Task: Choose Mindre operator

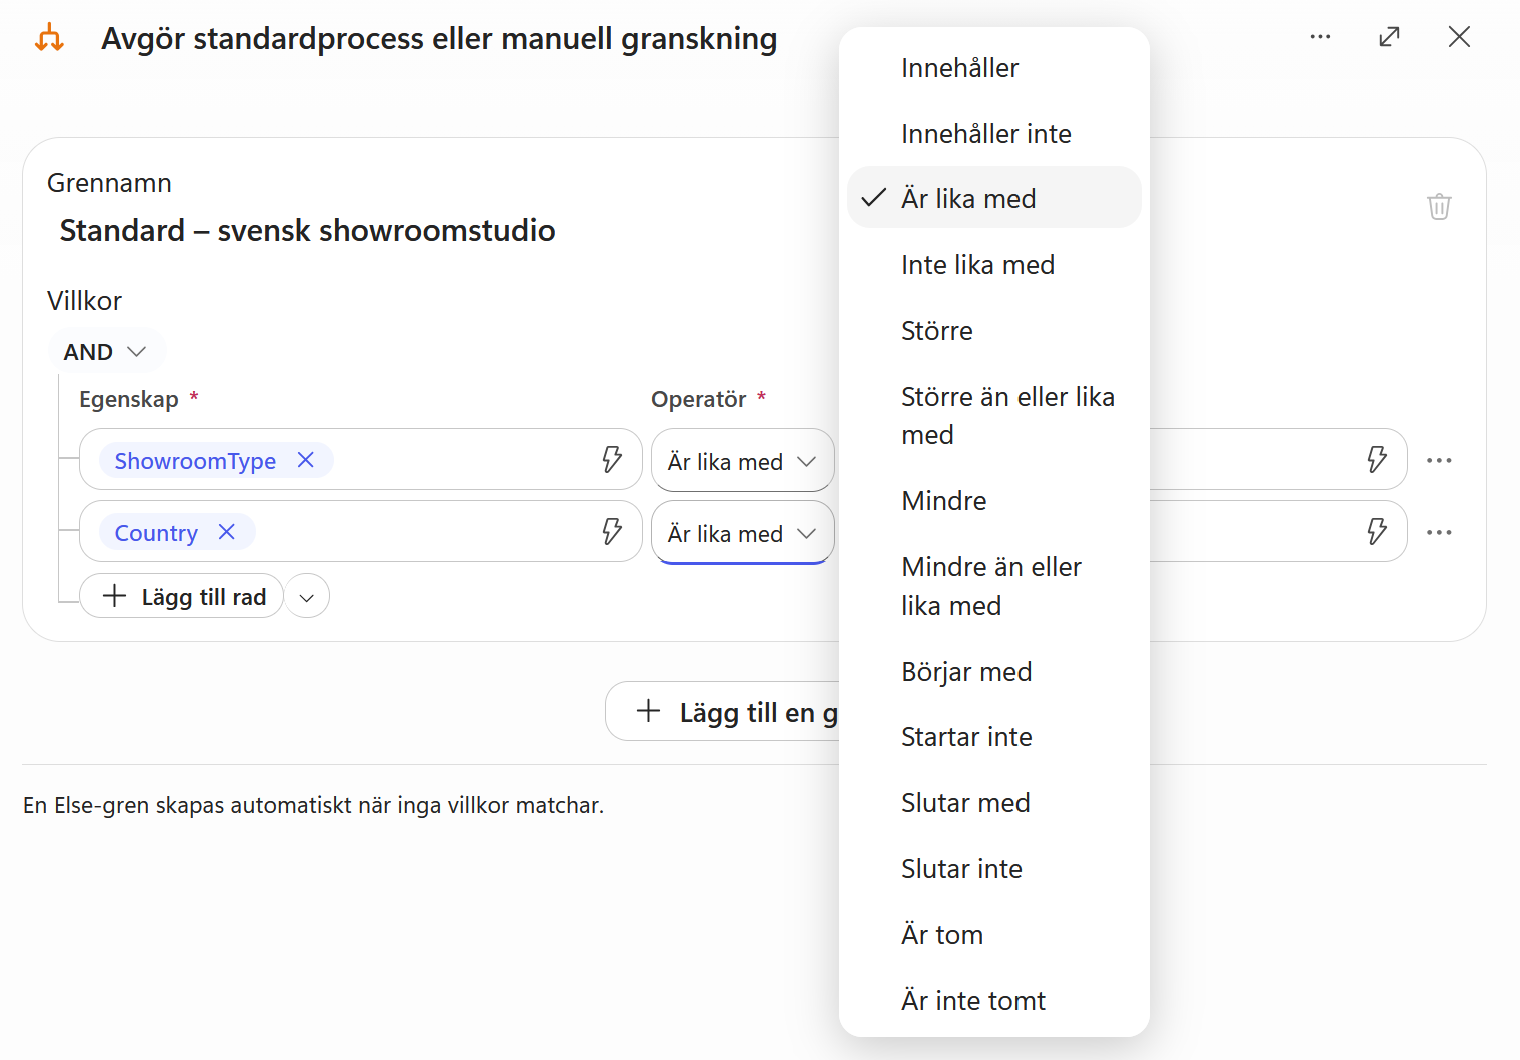Action: [994, 501]
